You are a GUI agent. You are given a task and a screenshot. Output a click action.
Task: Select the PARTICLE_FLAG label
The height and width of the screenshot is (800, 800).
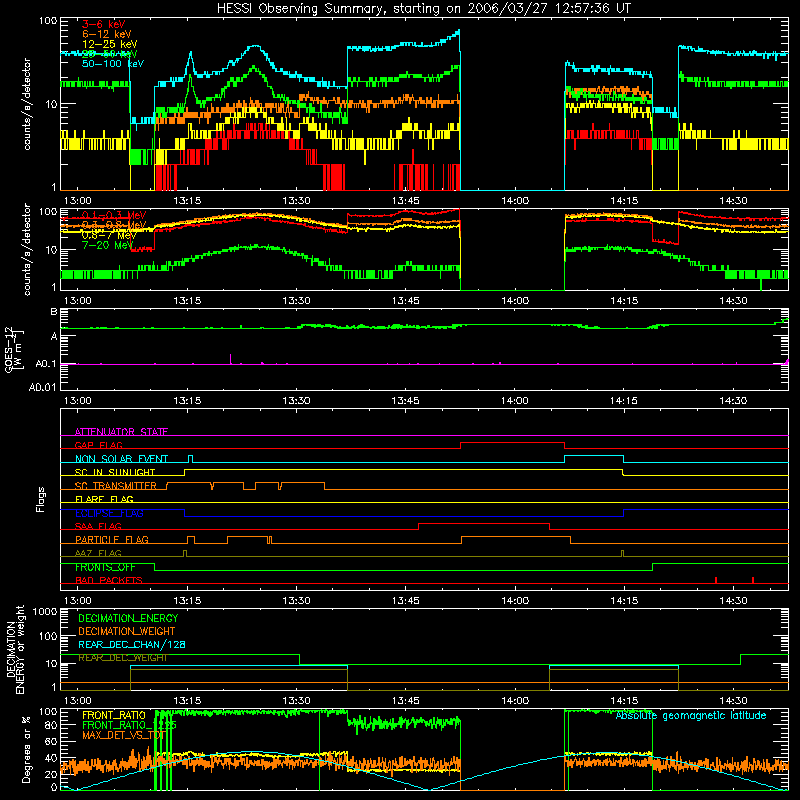(112, 539)
